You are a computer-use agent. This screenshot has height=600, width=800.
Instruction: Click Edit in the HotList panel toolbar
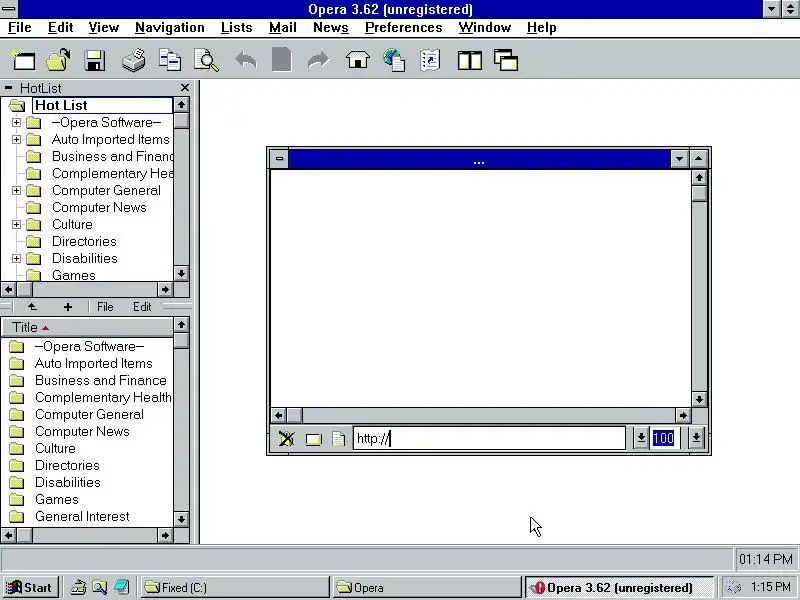[x=142, y=307]
